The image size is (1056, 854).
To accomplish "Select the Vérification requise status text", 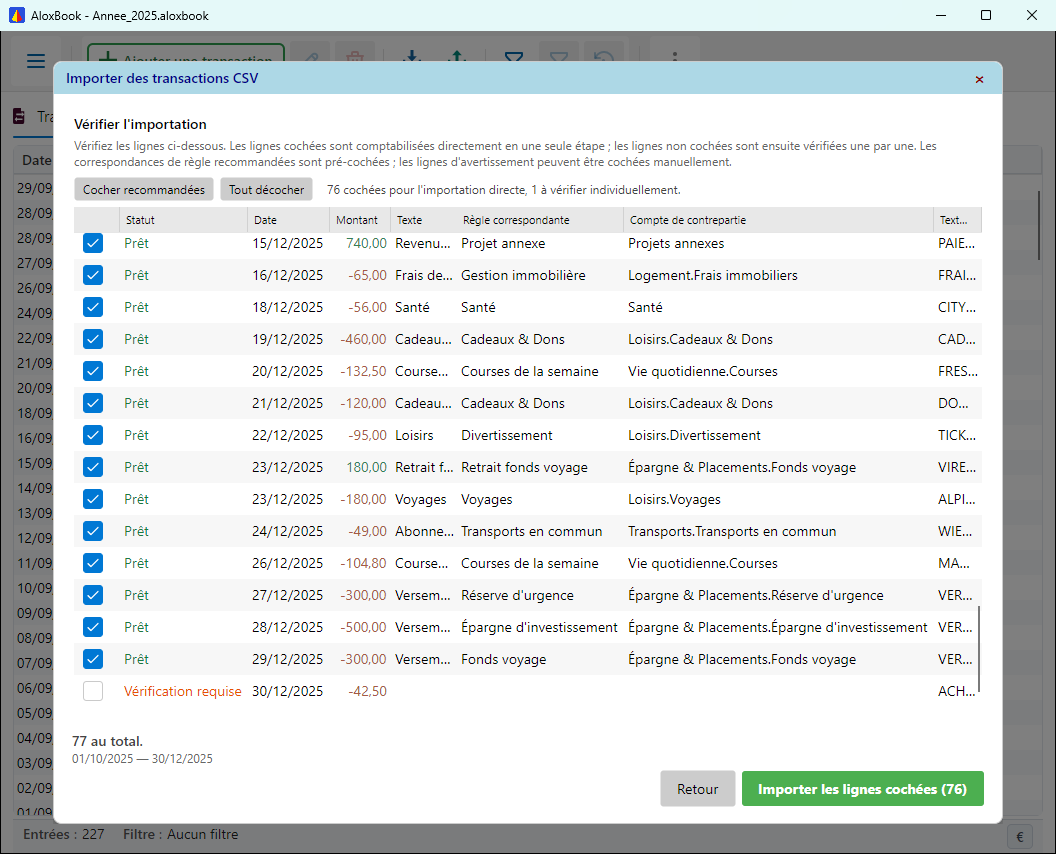I will (183, 691).
